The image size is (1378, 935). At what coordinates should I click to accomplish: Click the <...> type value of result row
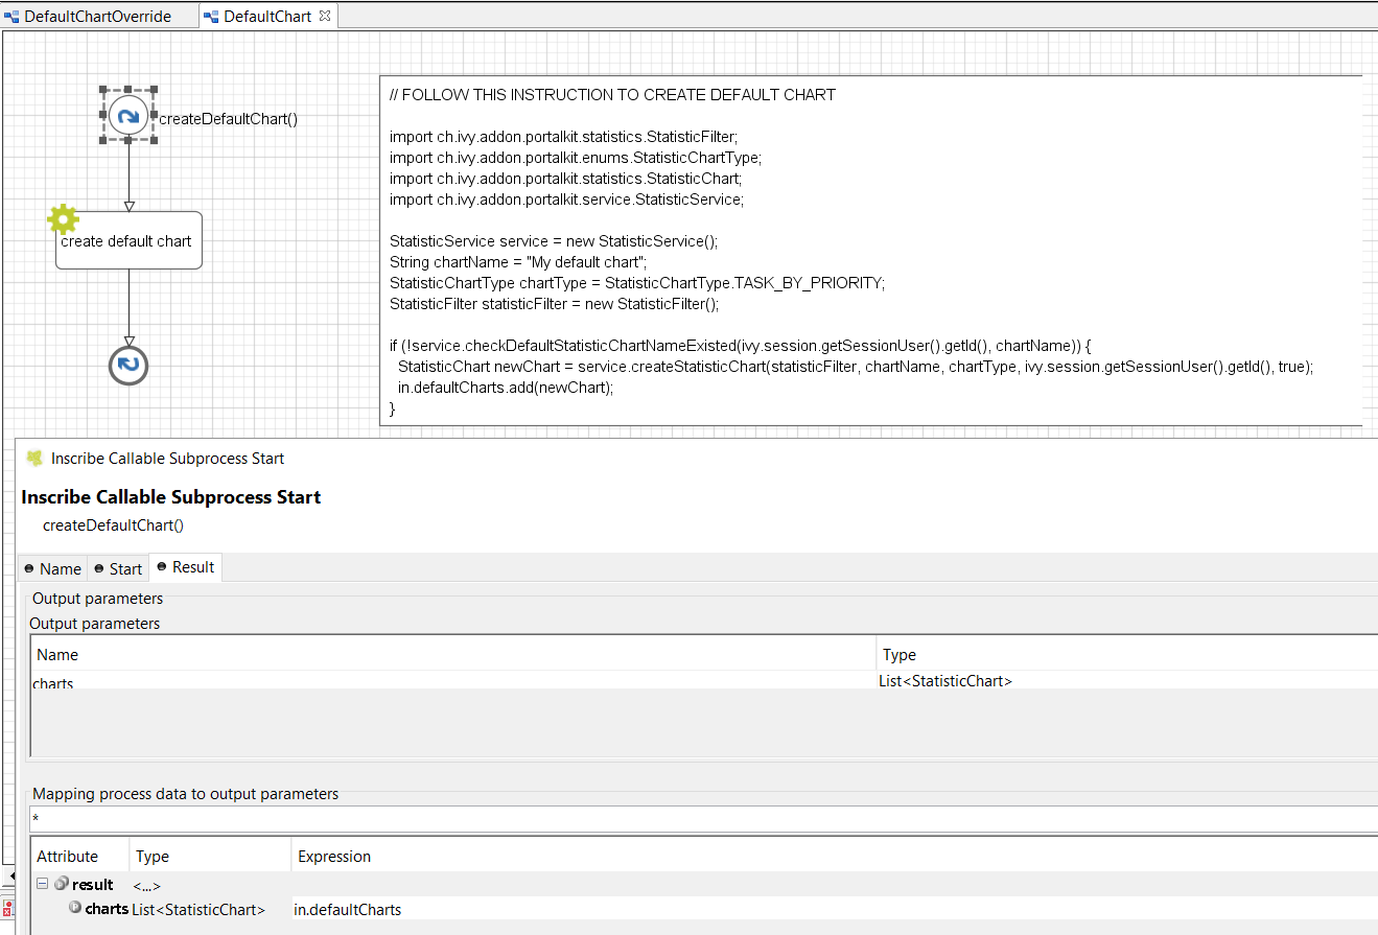click(146, 885)
